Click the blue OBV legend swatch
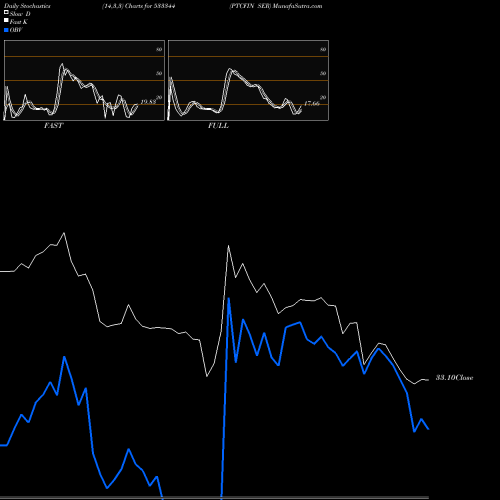This screenshot has width=500, height=500. 6,30
